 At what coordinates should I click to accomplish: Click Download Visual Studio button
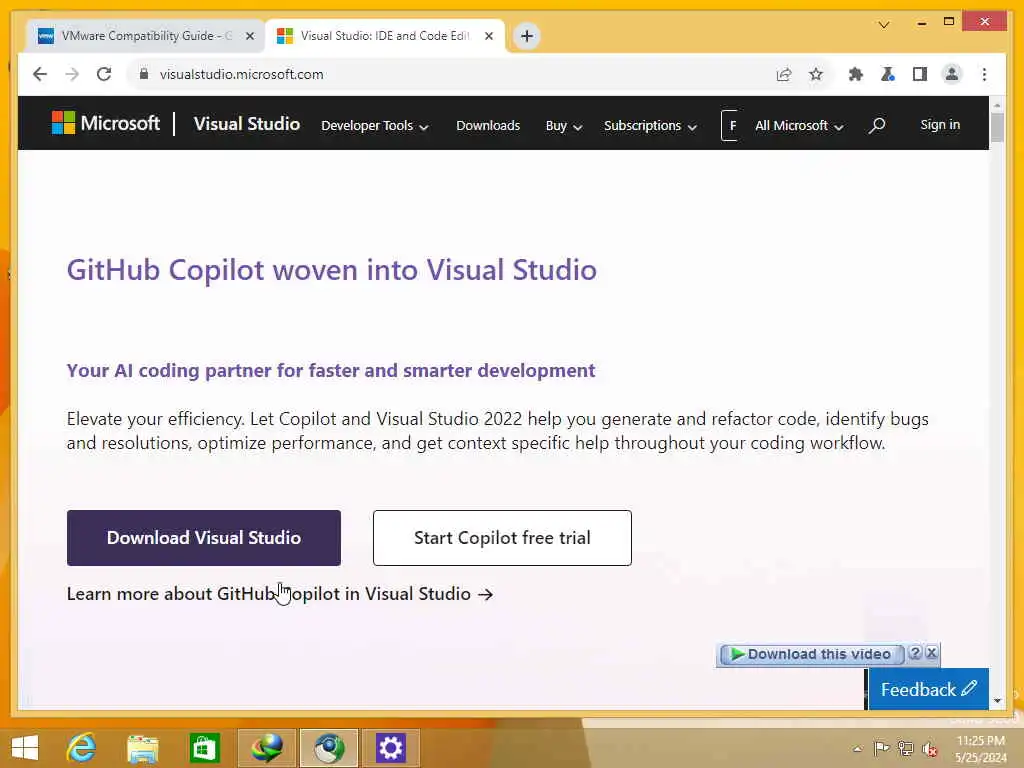(x=204, y=537)
